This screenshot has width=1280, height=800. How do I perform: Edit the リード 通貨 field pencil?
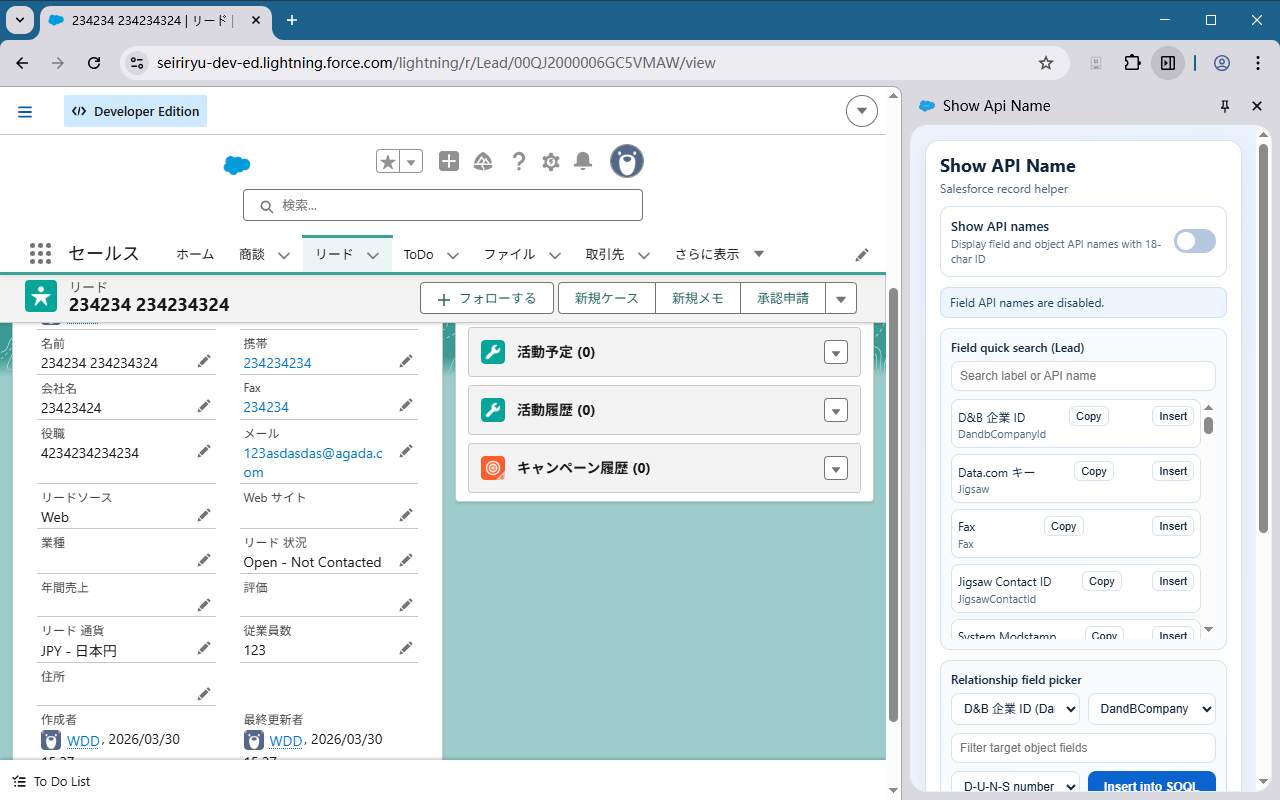pos(204,648)
